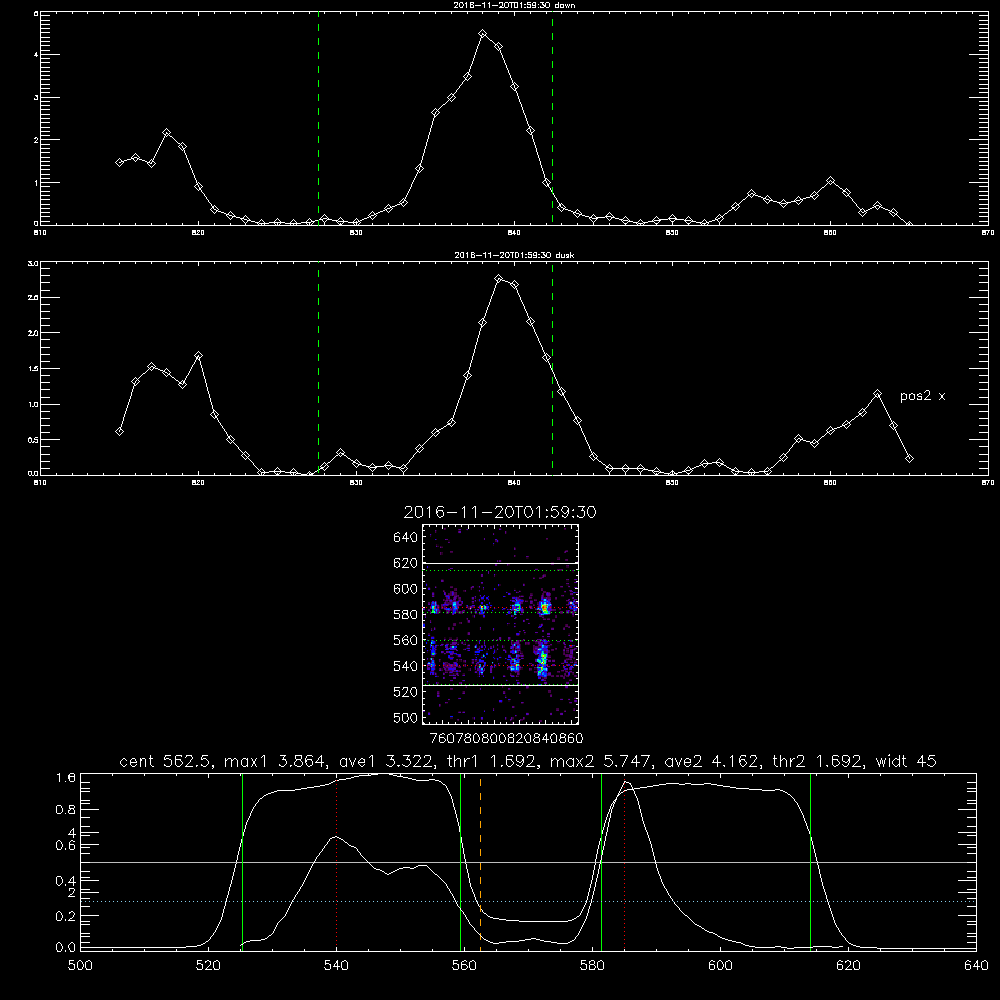
Task: Click the orange dashed center line in bottom plot
Action: [x=480, y=862]
